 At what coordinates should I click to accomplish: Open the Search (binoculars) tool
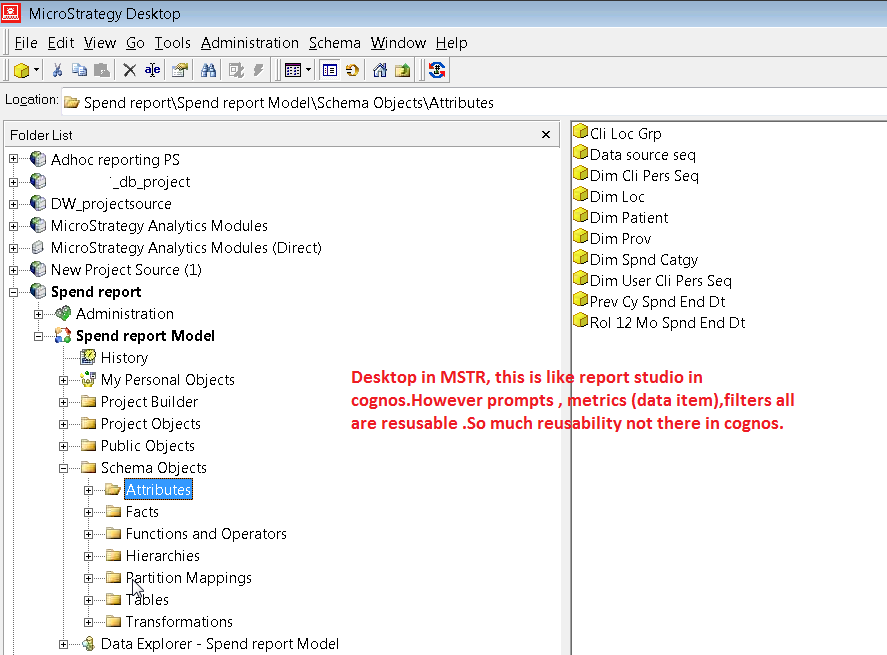pos(207,70)
